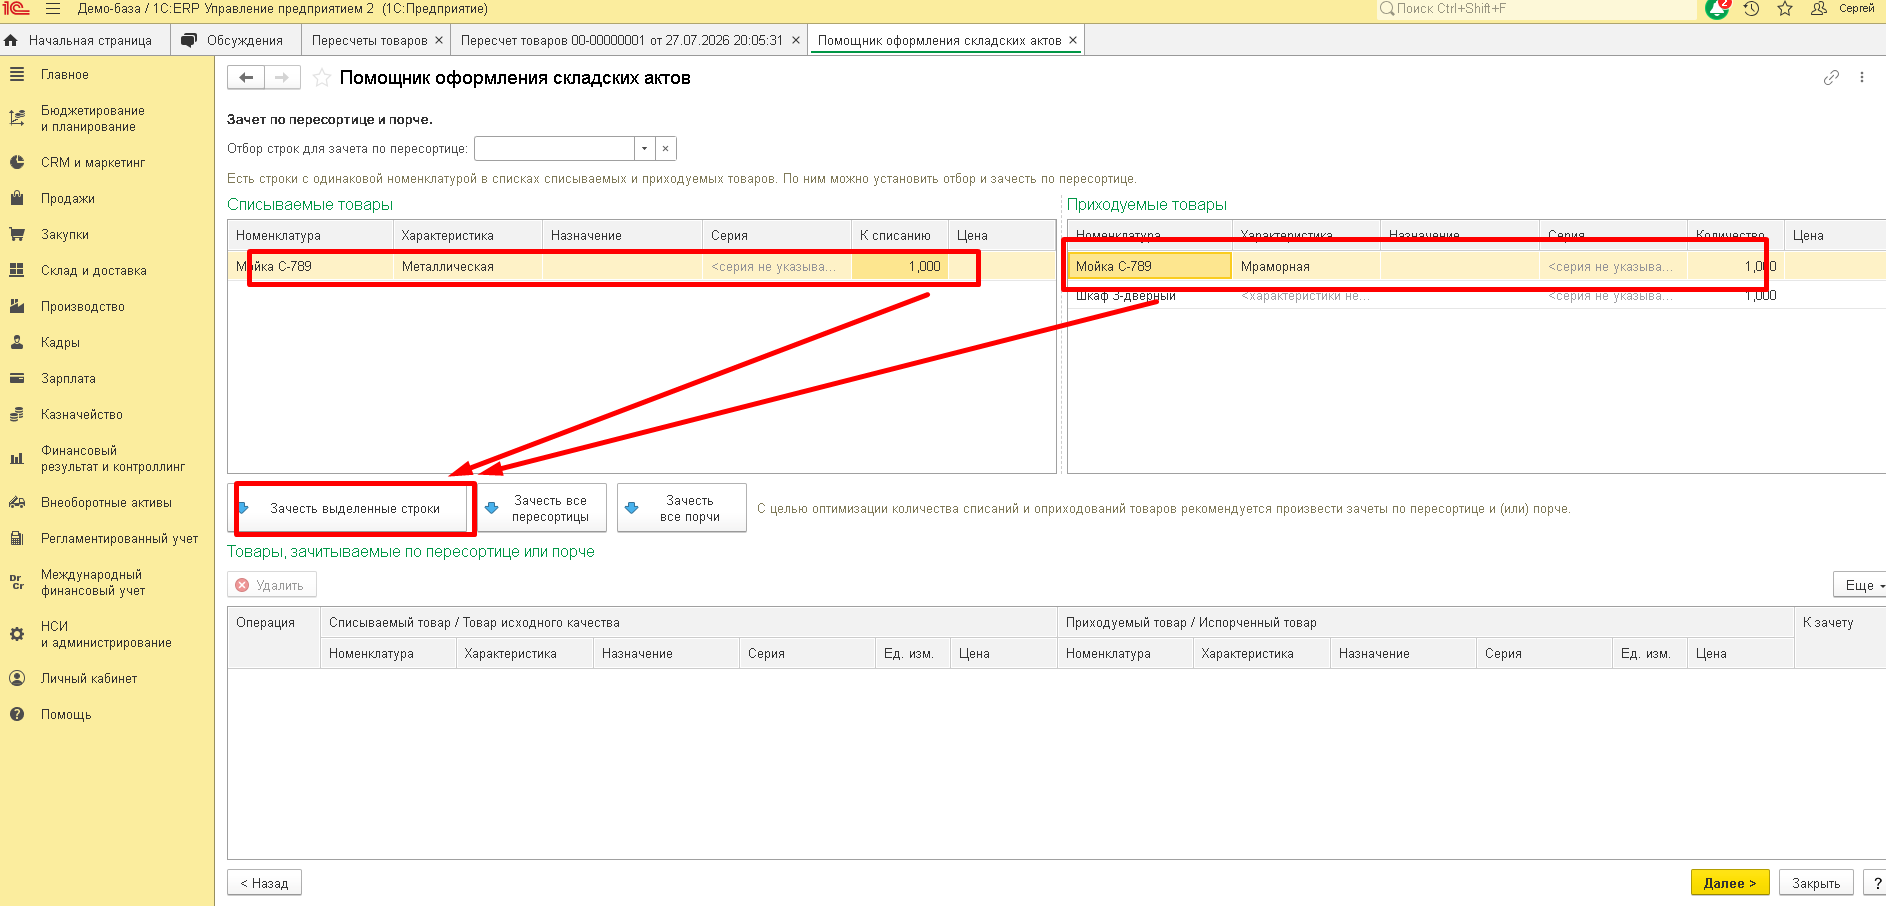Select the Шкаф 3-дверный row
1886x906 pixels.
coord(1476,296)
